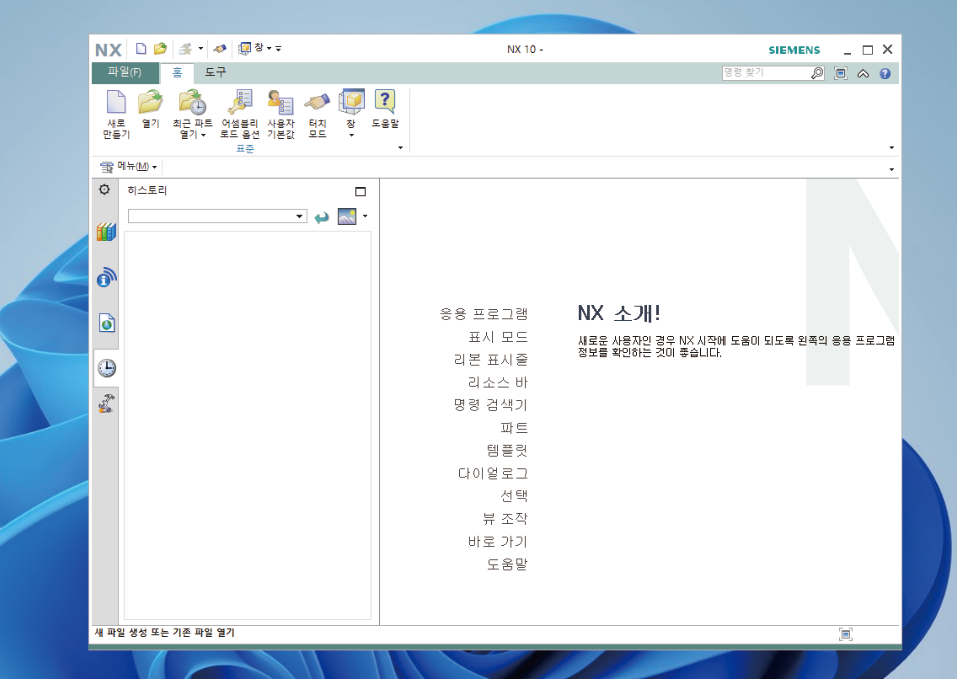Select the Display Modes (표시 모드) link
Image resolution: width=957 pixels, height=679 pixels.
tap(497, 337)
